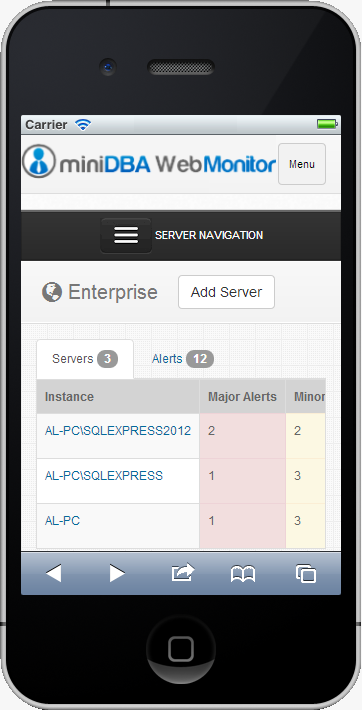Click the SERVER NAVIGATION label
The image size is (362, 710).
pos(209,235)
